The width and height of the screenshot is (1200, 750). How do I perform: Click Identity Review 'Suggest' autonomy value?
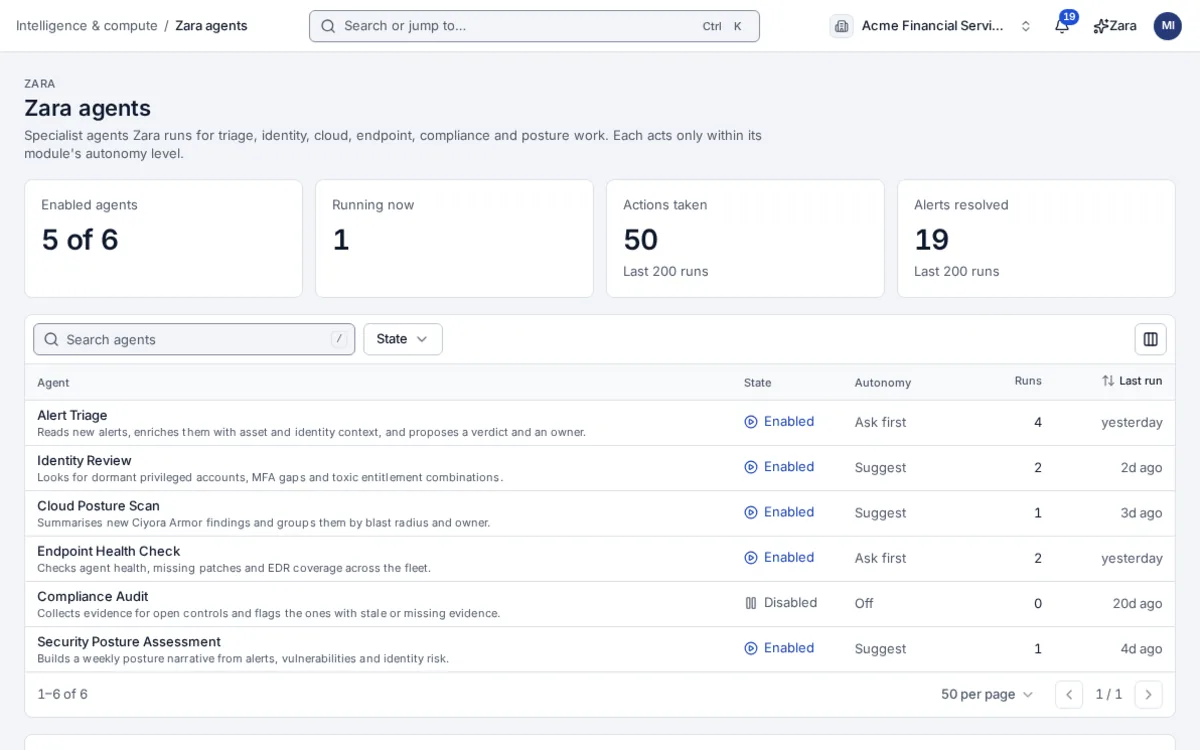880,467
